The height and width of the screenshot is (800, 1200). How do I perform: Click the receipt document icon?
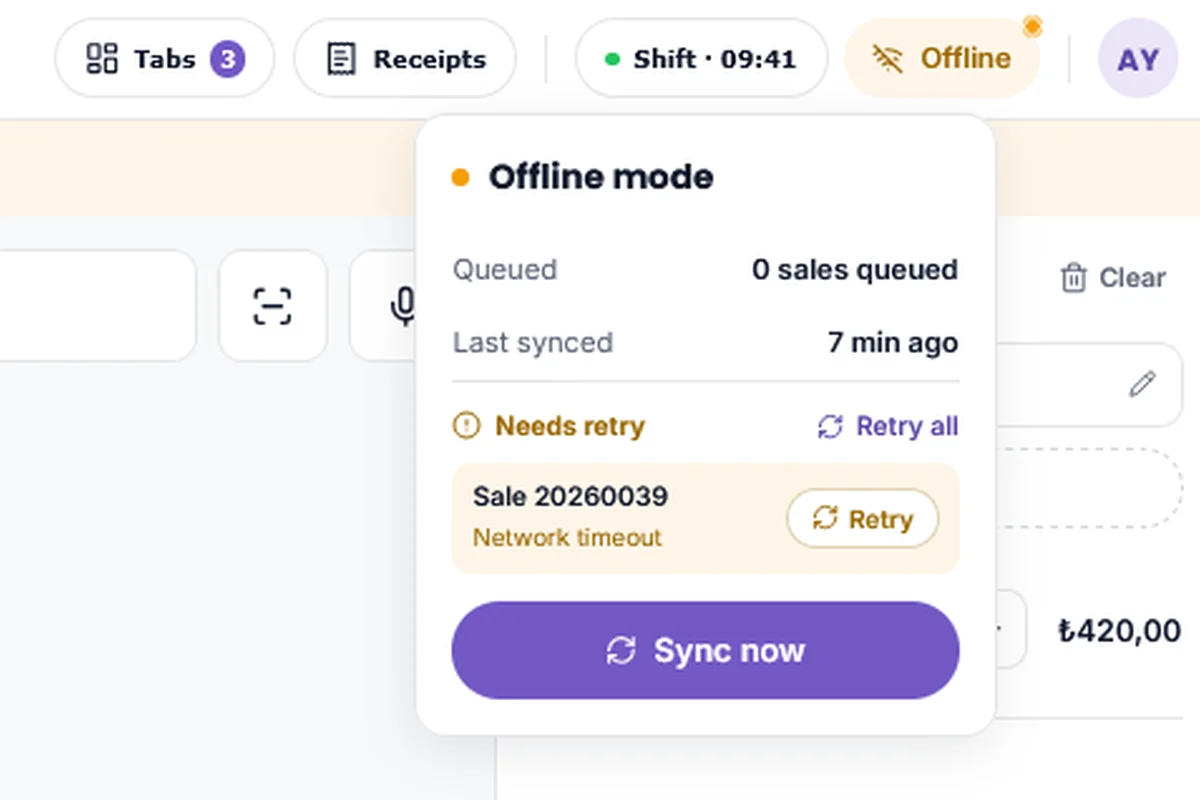pyautogui.click(x=341, y=59)
